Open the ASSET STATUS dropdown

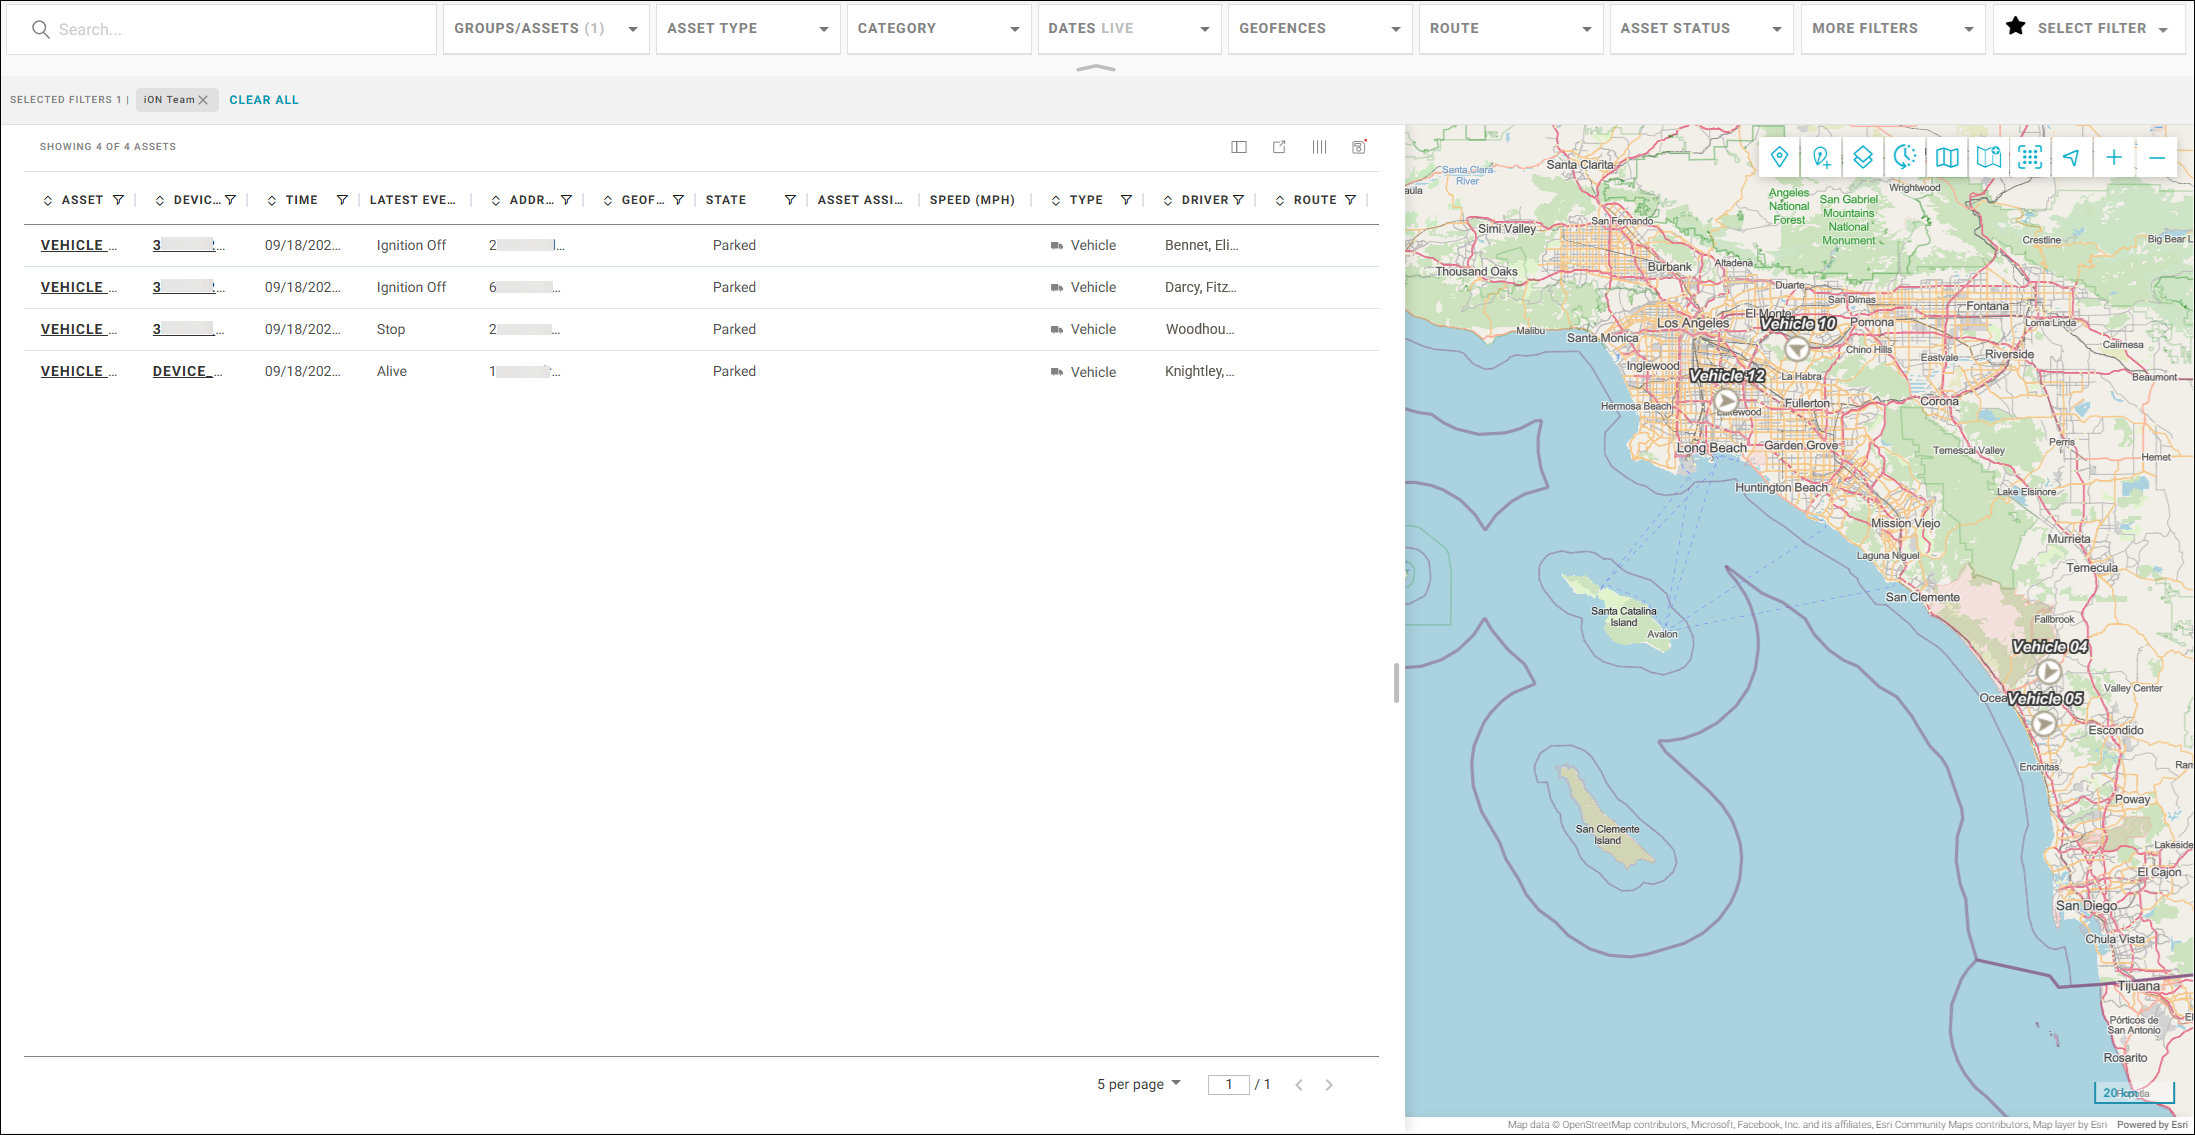click(1700, 29)
